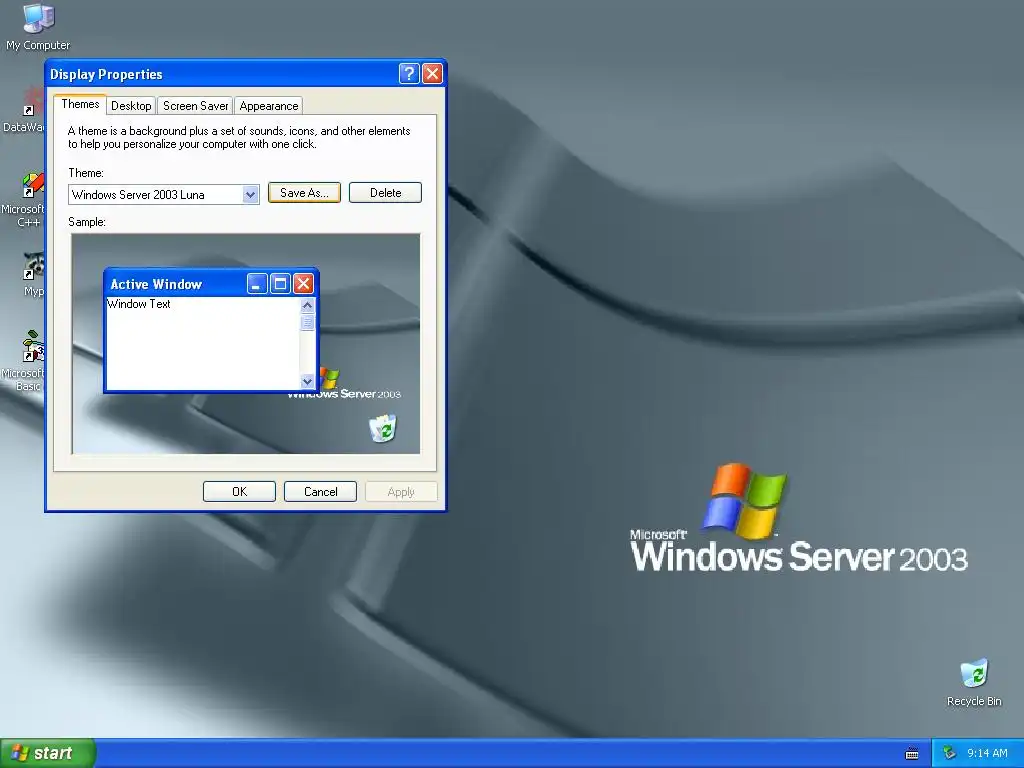
Task: Click the 9:14 AM clock
Action: [987, 753]
